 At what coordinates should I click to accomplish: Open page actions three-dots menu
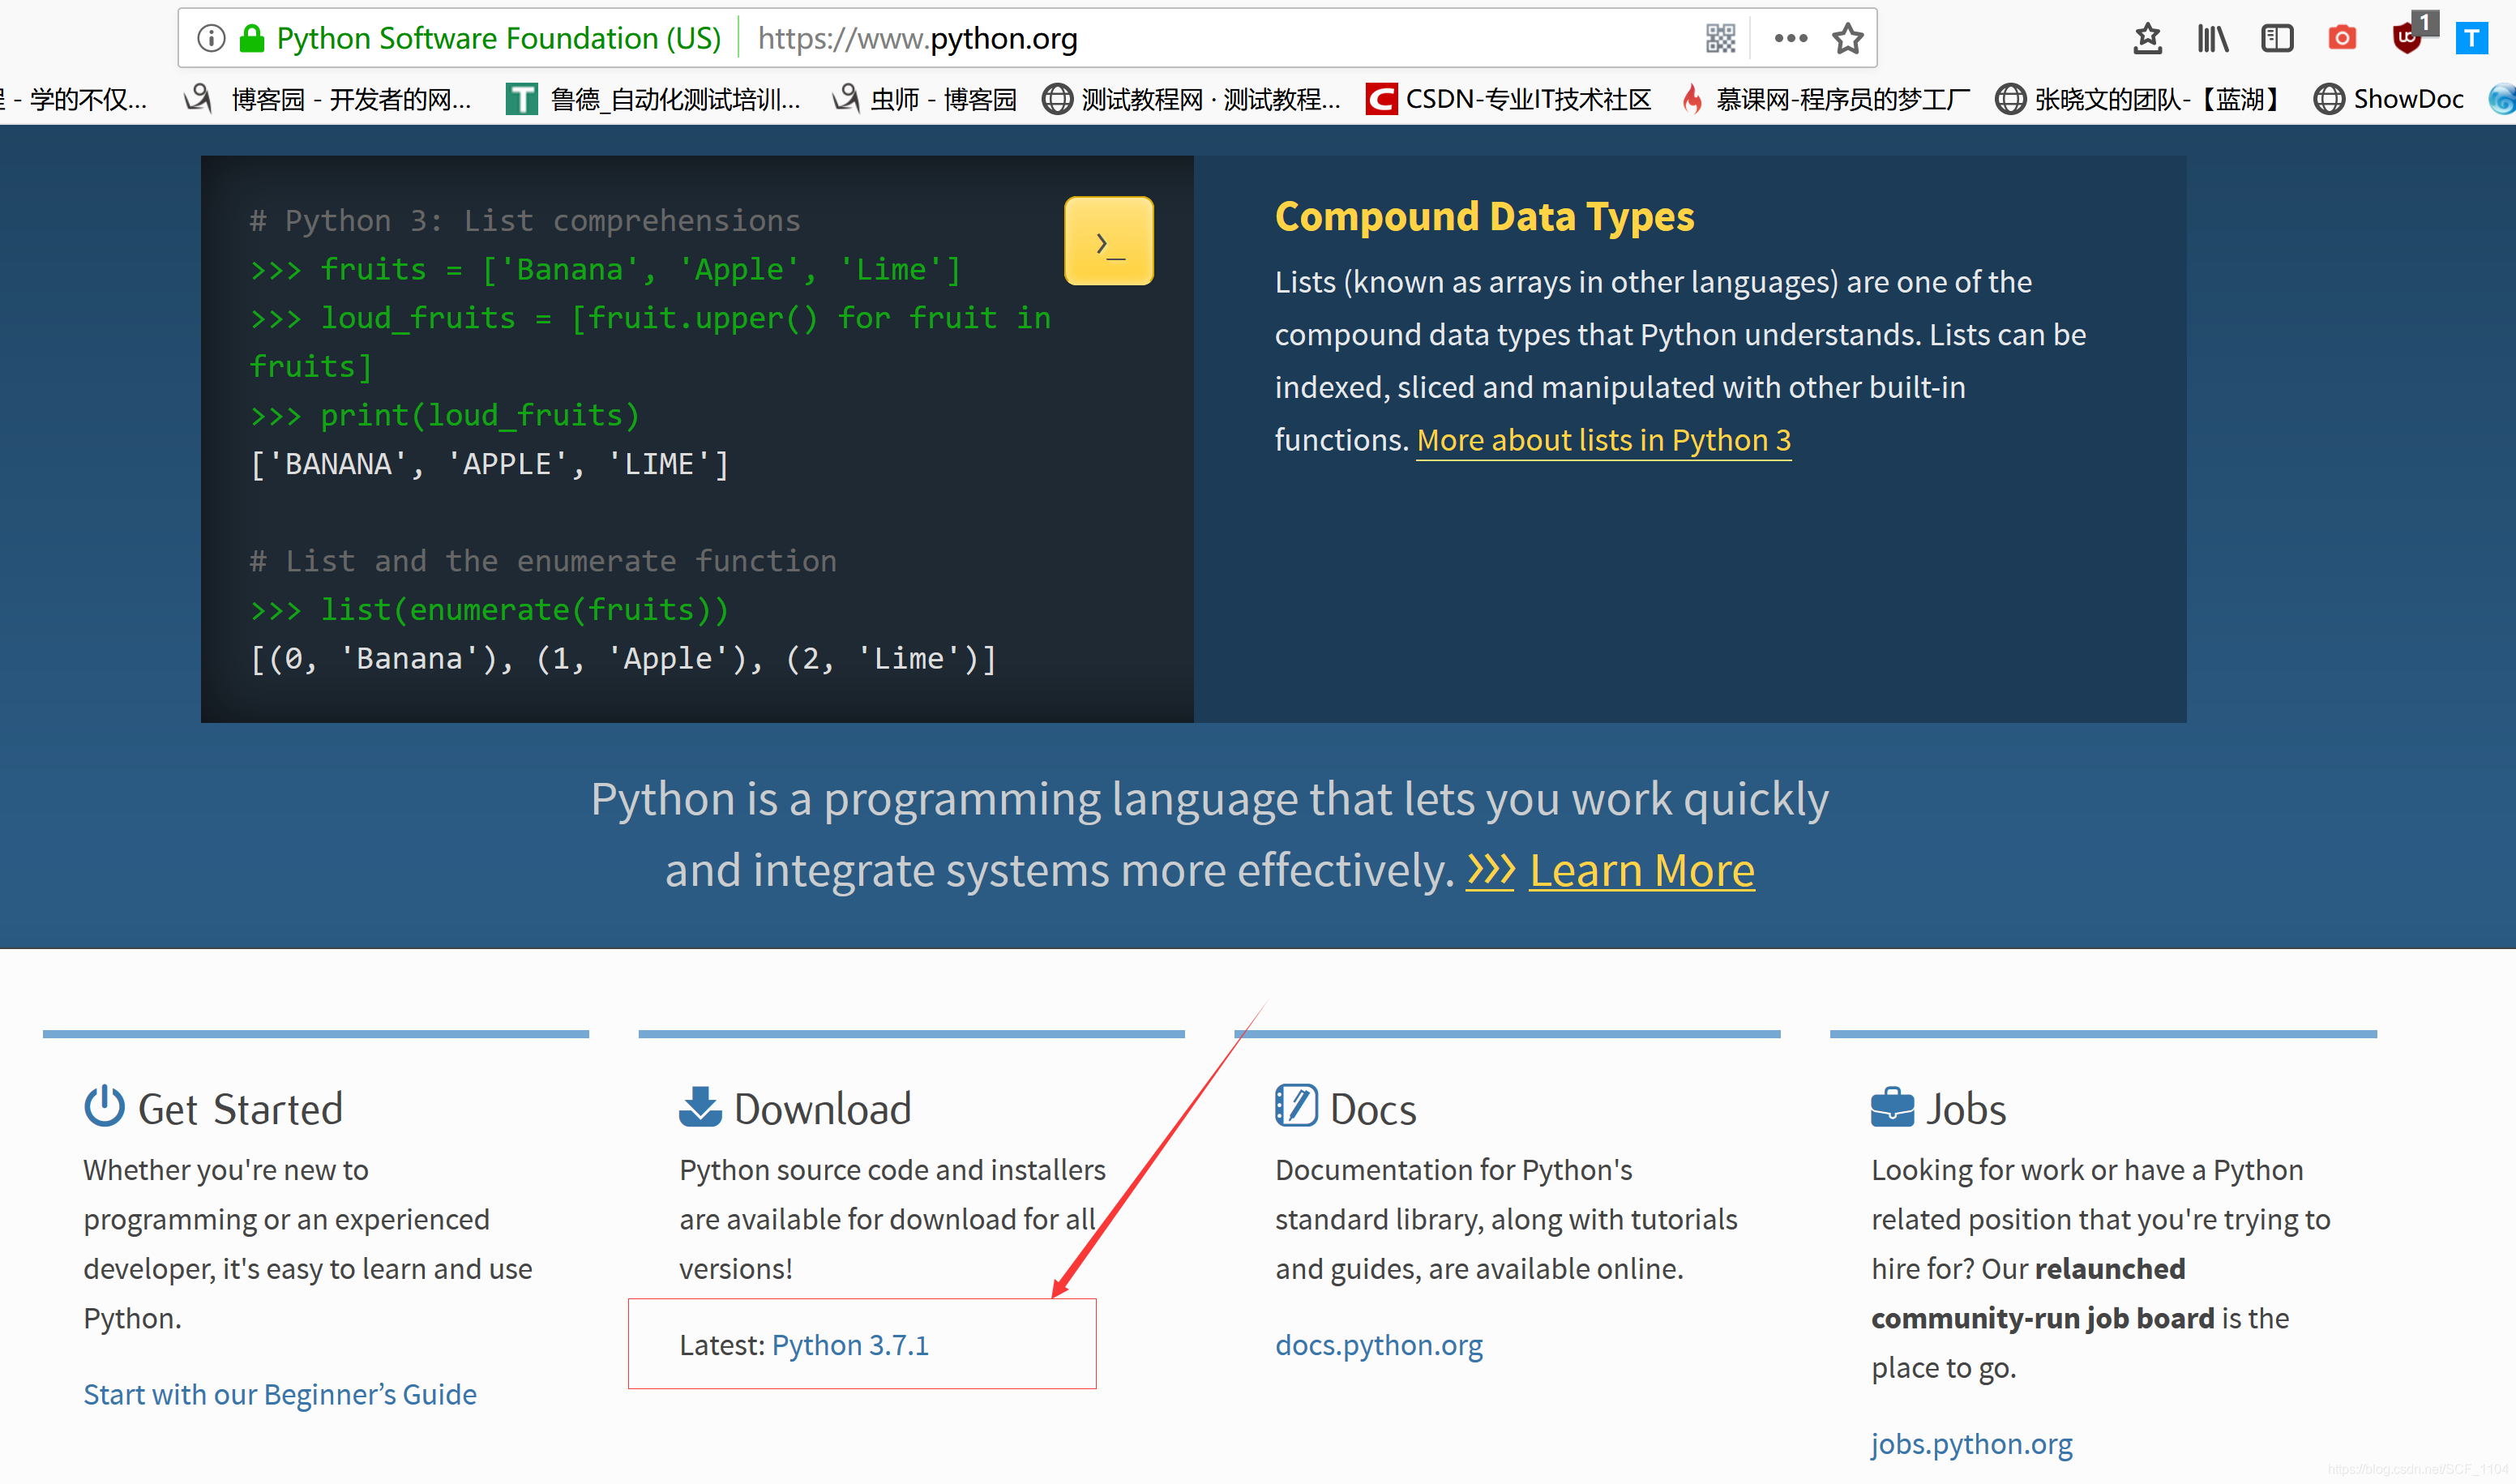(x=1790, y=38)
